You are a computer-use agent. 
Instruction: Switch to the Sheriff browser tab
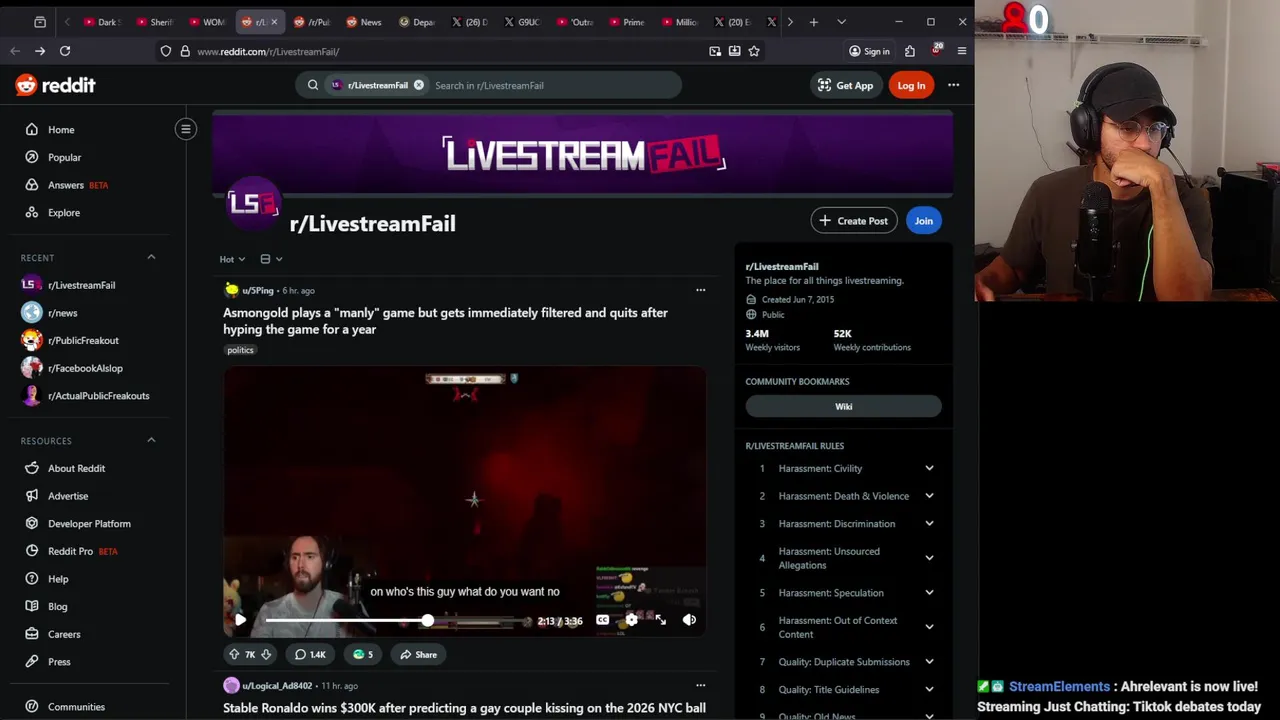click(154, 22)
